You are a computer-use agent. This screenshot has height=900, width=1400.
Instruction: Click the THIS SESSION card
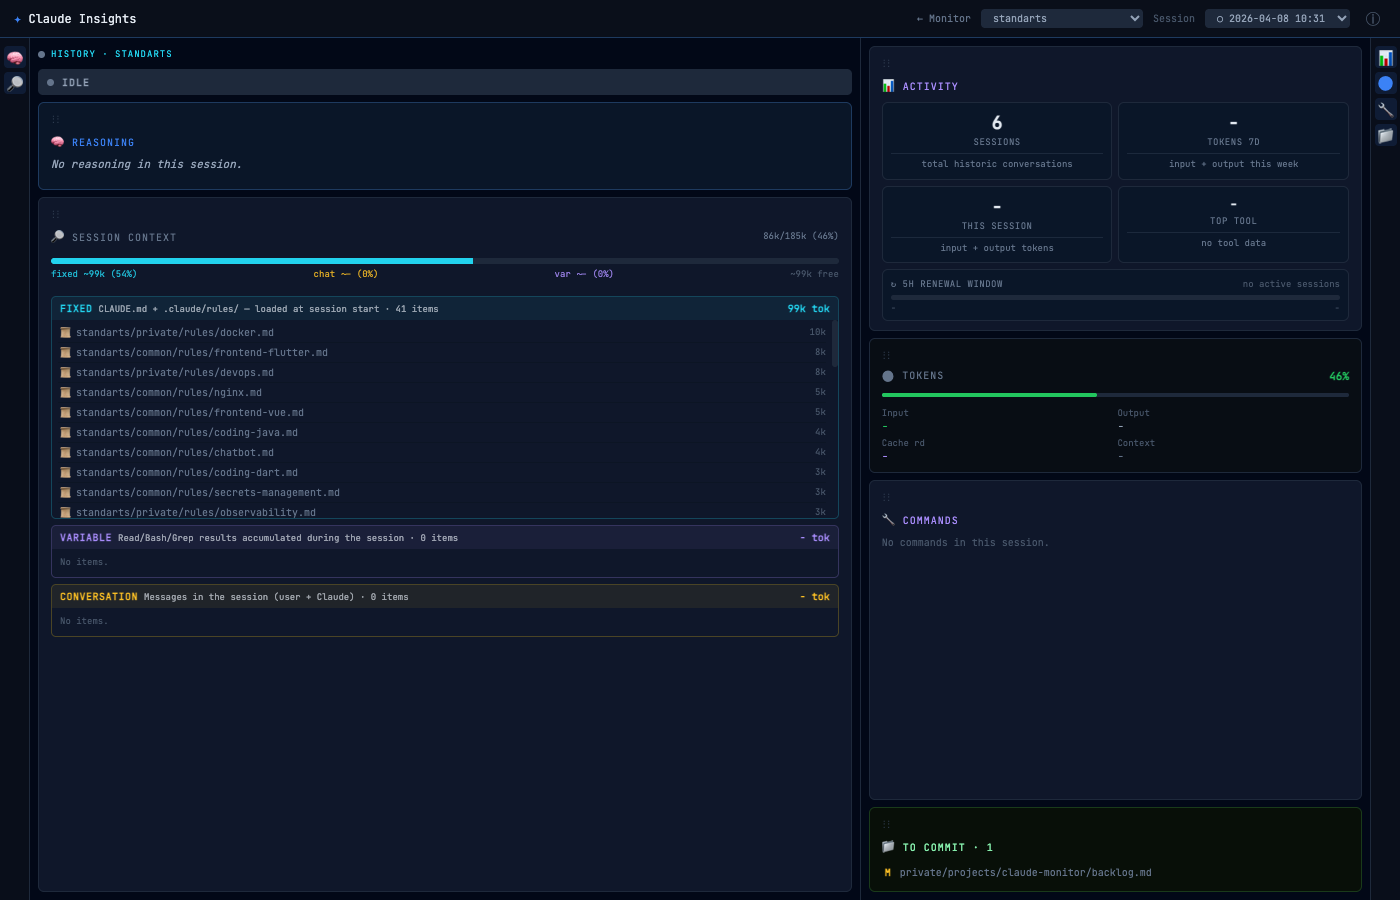(997, 225)
